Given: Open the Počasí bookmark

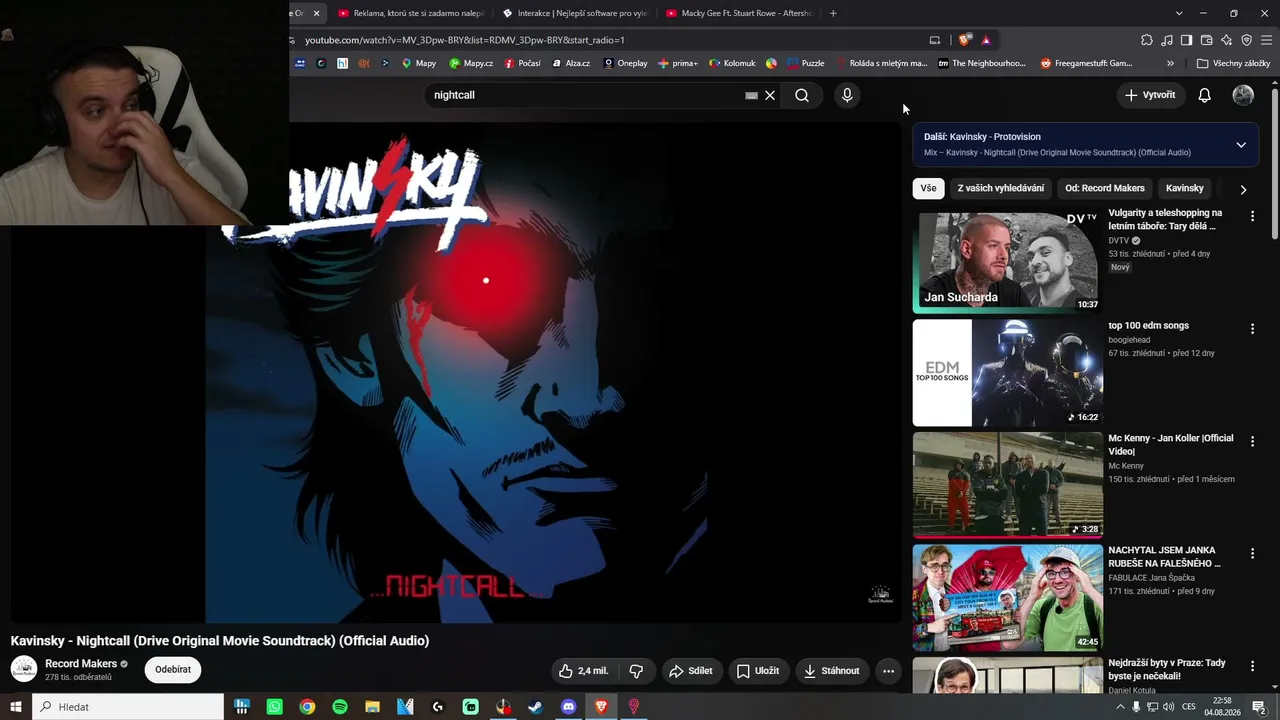Looking at the screenshot, I should click(x=522, y=63).
